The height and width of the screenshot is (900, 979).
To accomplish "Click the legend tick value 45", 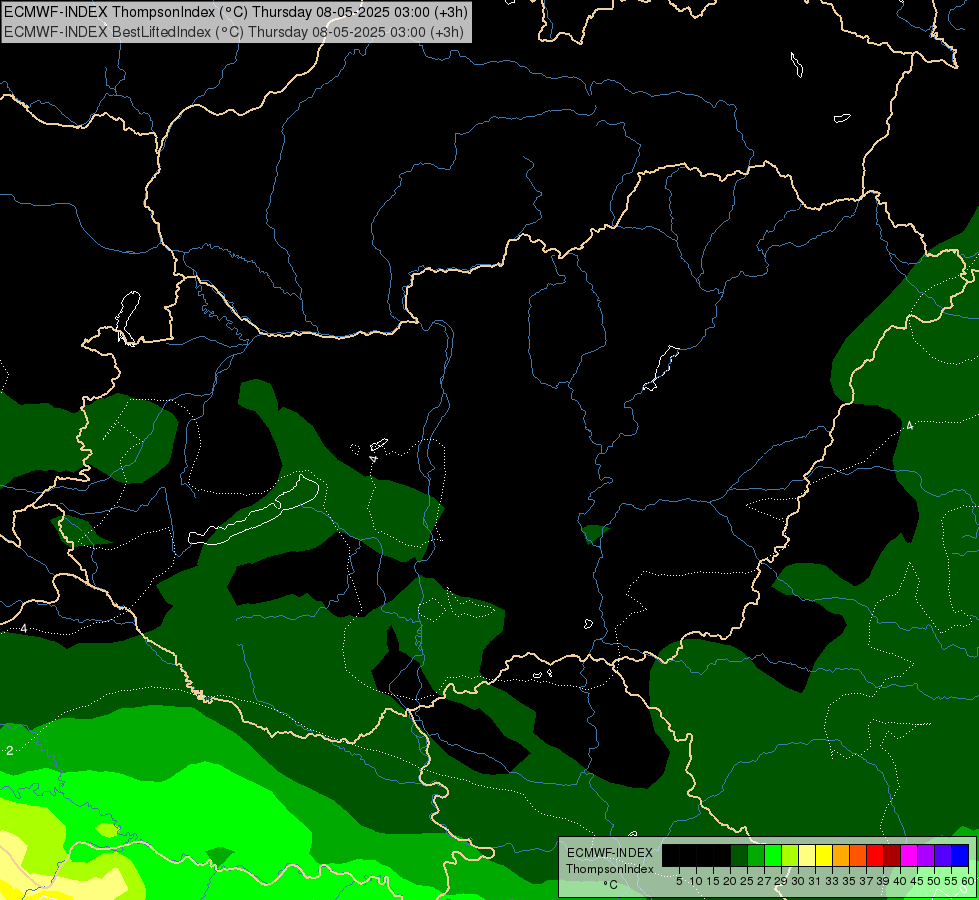I will click(x=917, y=881).
